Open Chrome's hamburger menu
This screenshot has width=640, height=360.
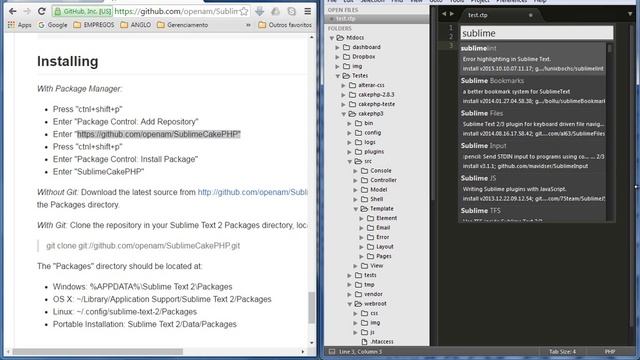(307, 11)
